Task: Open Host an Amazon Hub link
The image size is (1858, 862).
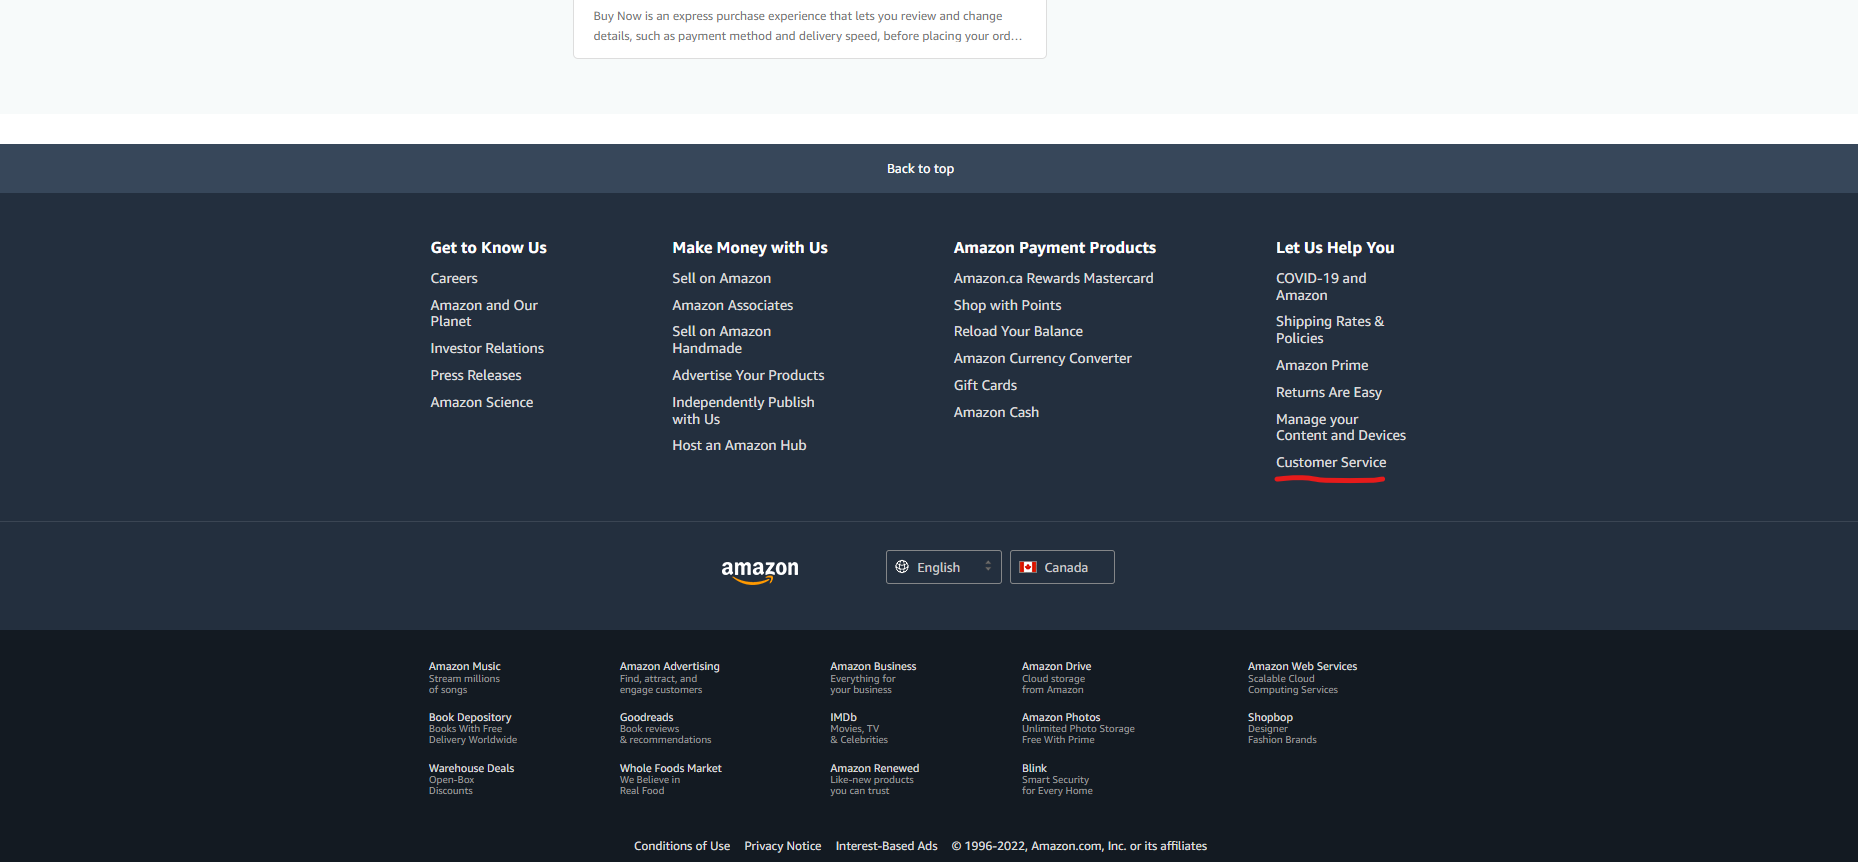Action: click(x=739, y=445)
